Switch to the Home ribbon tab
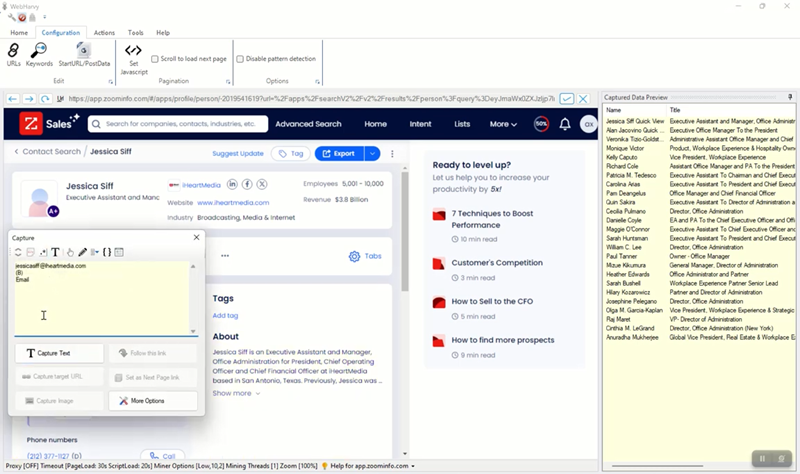The height and width of the screenshot is (474, 800). [x=19, y=33]
